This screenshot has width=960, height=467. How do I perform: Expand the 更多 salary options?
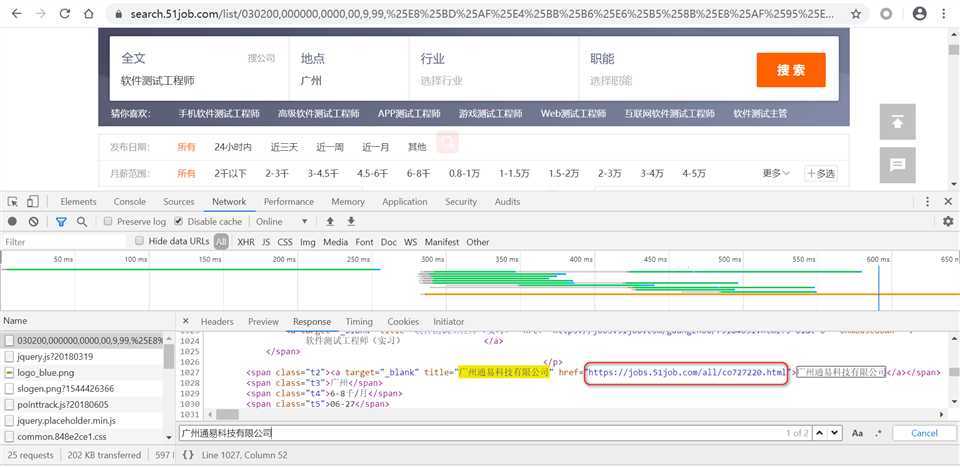coord(776,174)
